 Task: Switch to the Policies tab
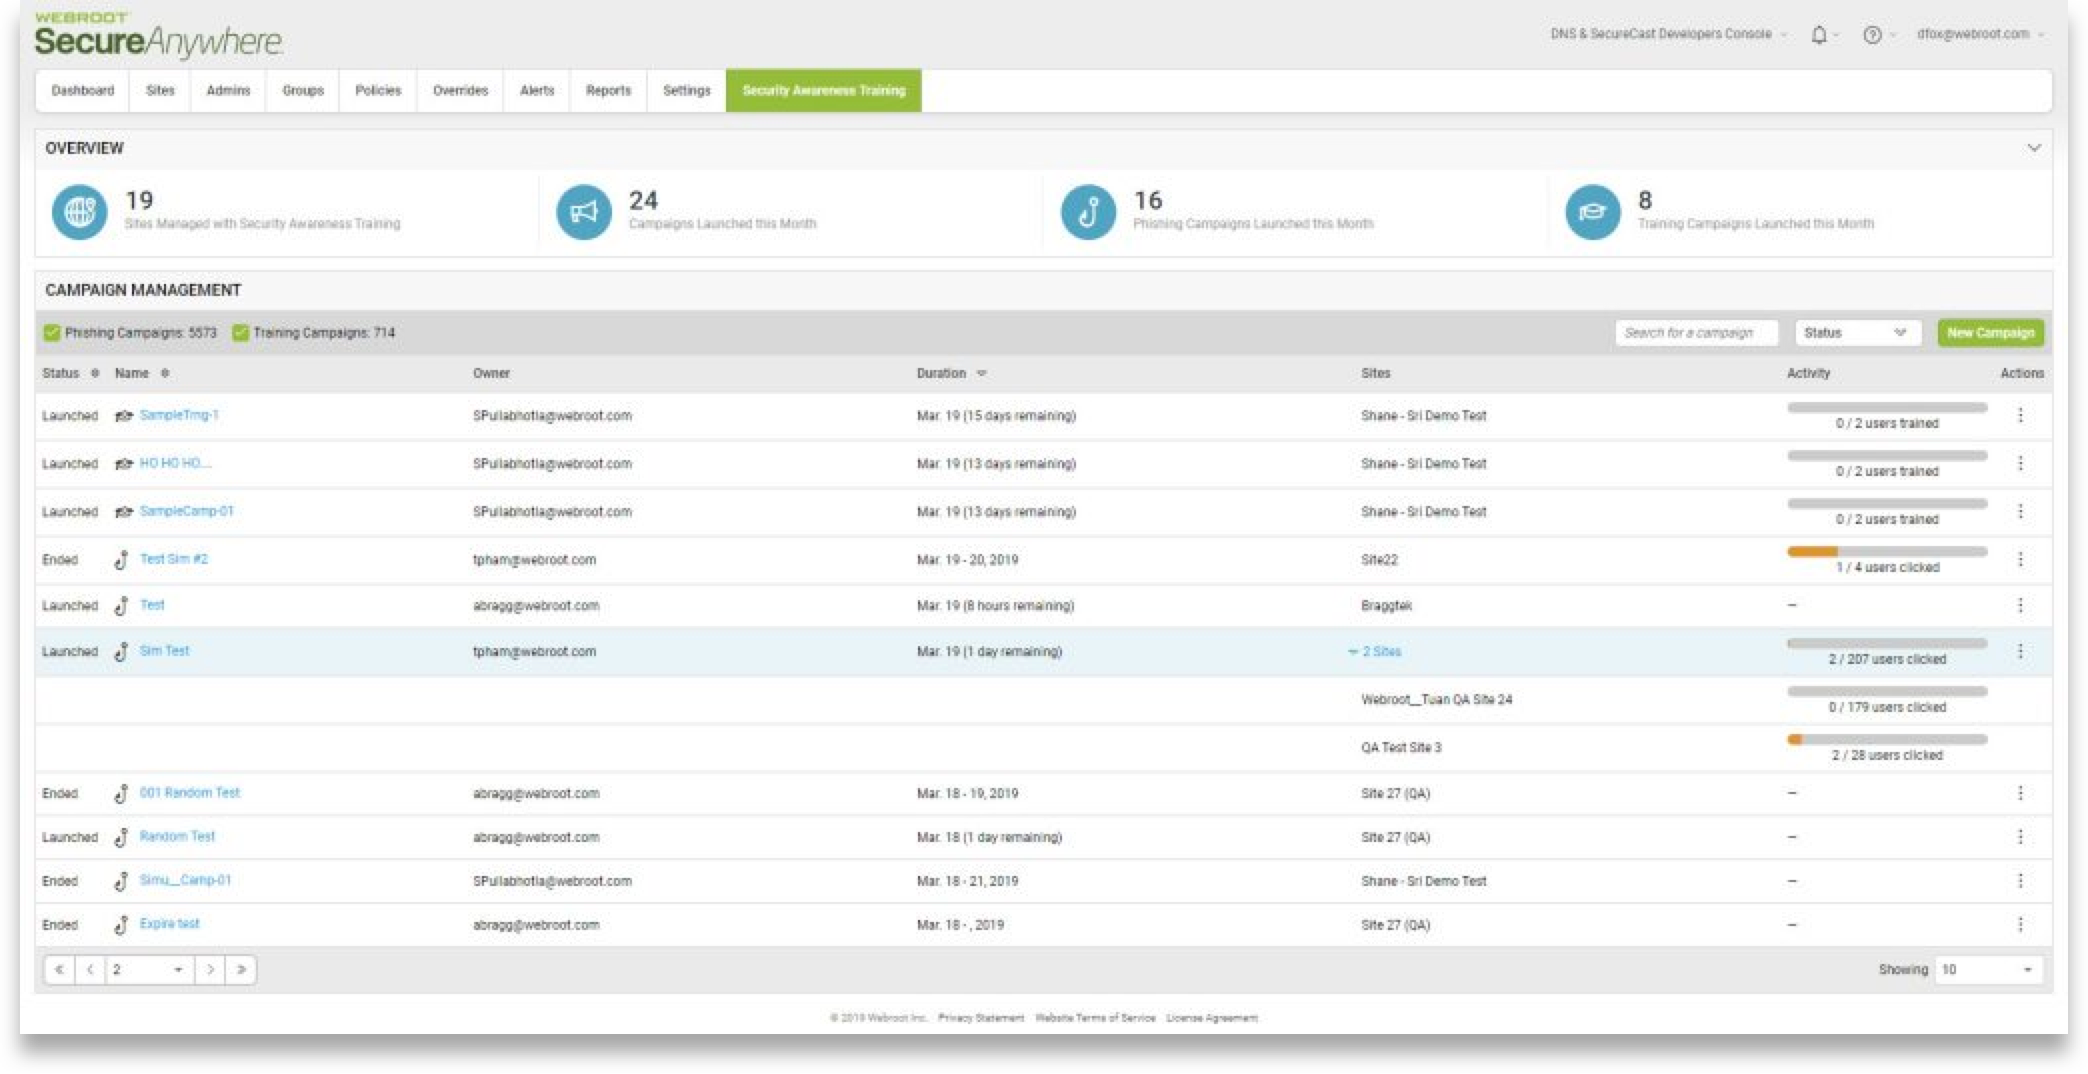point(378,90)
